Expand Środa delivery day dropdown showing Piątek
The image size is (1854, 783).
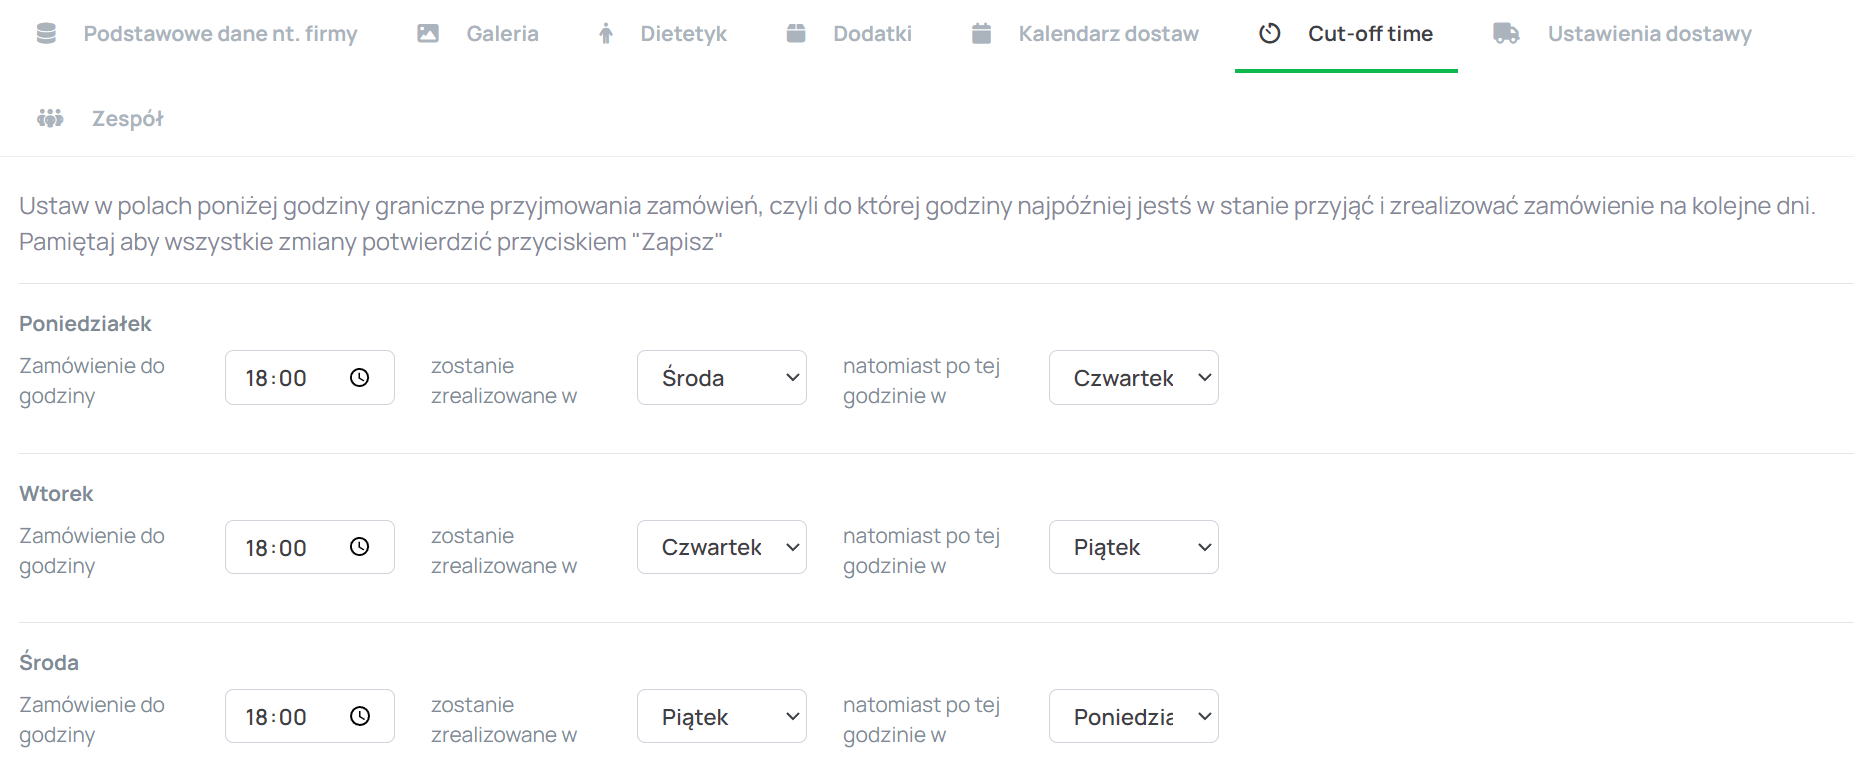click(721, 717)
